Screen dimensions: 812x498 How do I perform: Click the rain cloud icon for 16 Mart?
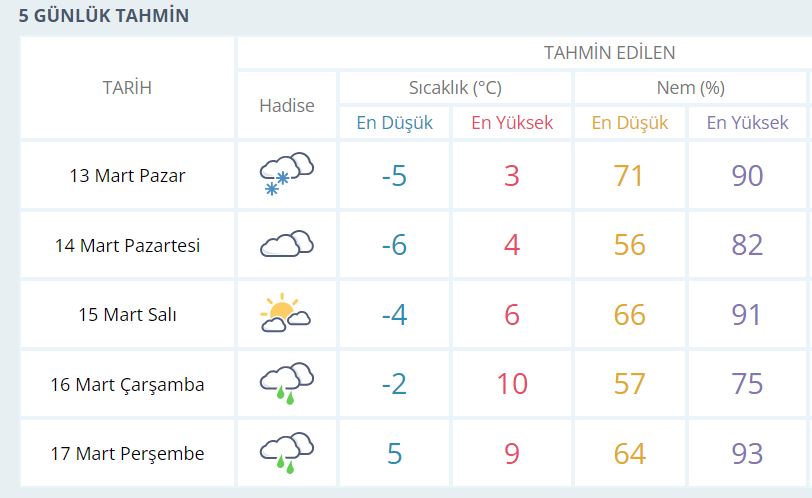(x=286, y=383)
